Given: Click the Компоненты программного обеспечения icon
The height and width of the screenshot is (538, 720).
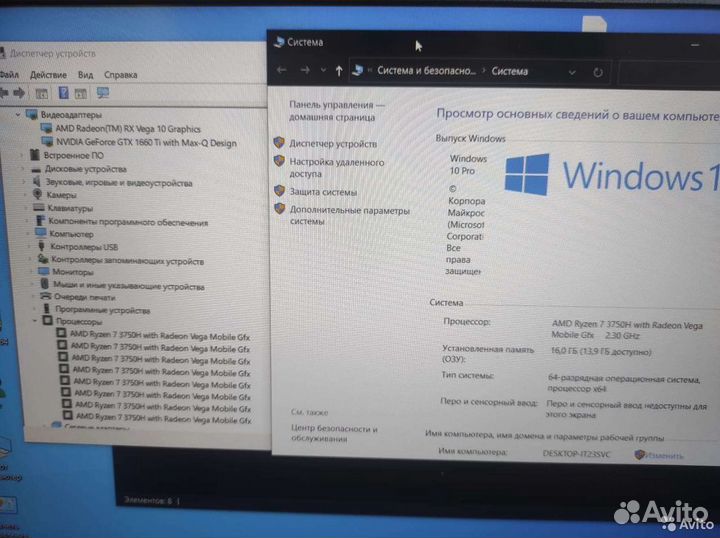Looking at the screenshot, I should pyautogui.click(x=40, y=221).
